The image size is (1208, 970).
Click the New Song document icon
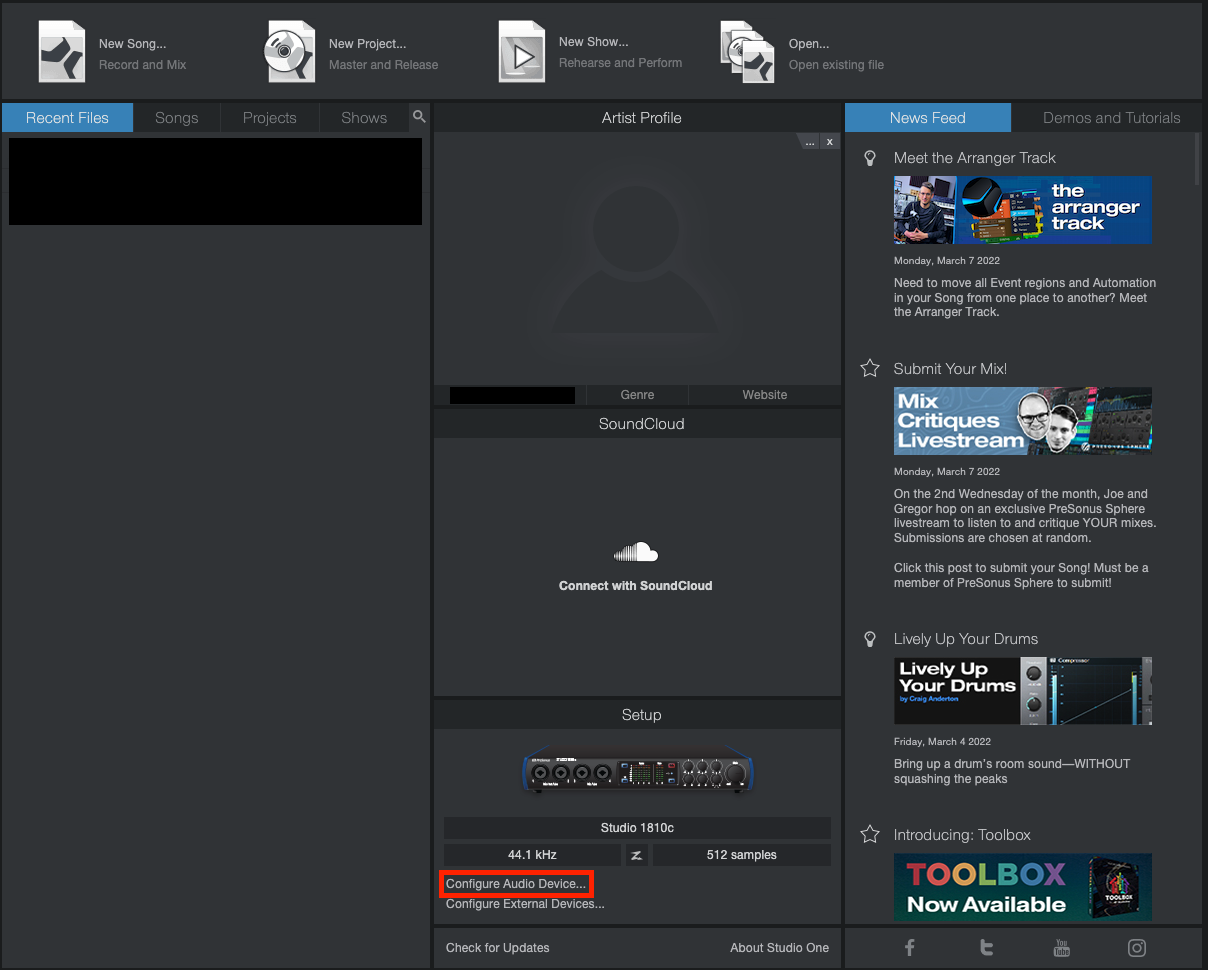coord(62,51)
